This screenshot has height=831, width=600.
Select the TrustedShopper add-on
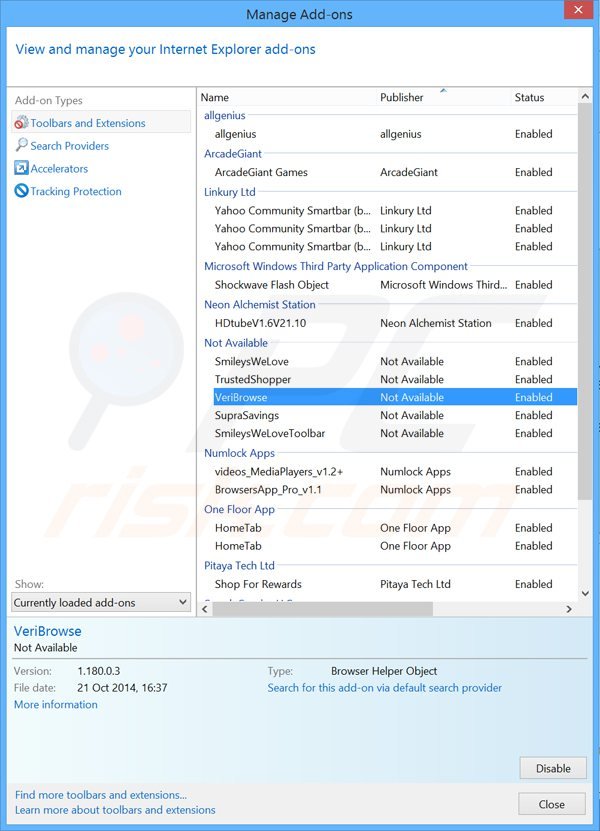click(395, 379)
